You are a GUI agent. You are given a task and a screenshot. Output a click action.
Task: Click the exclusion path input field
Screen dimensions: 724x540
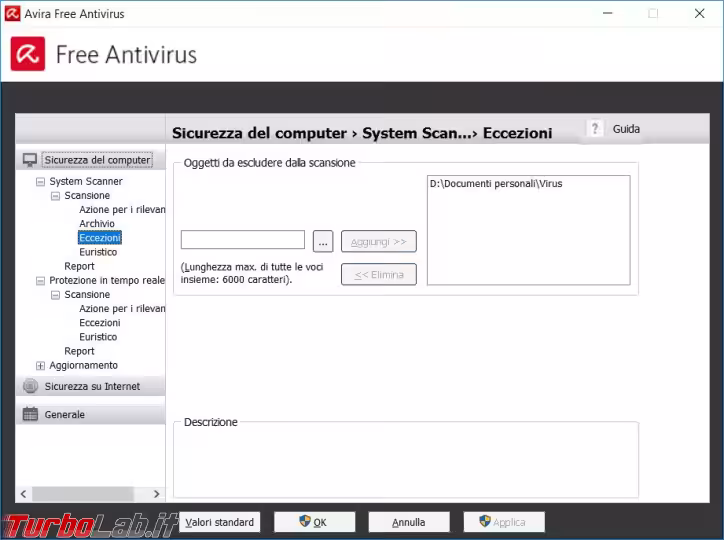click(242, 240)
